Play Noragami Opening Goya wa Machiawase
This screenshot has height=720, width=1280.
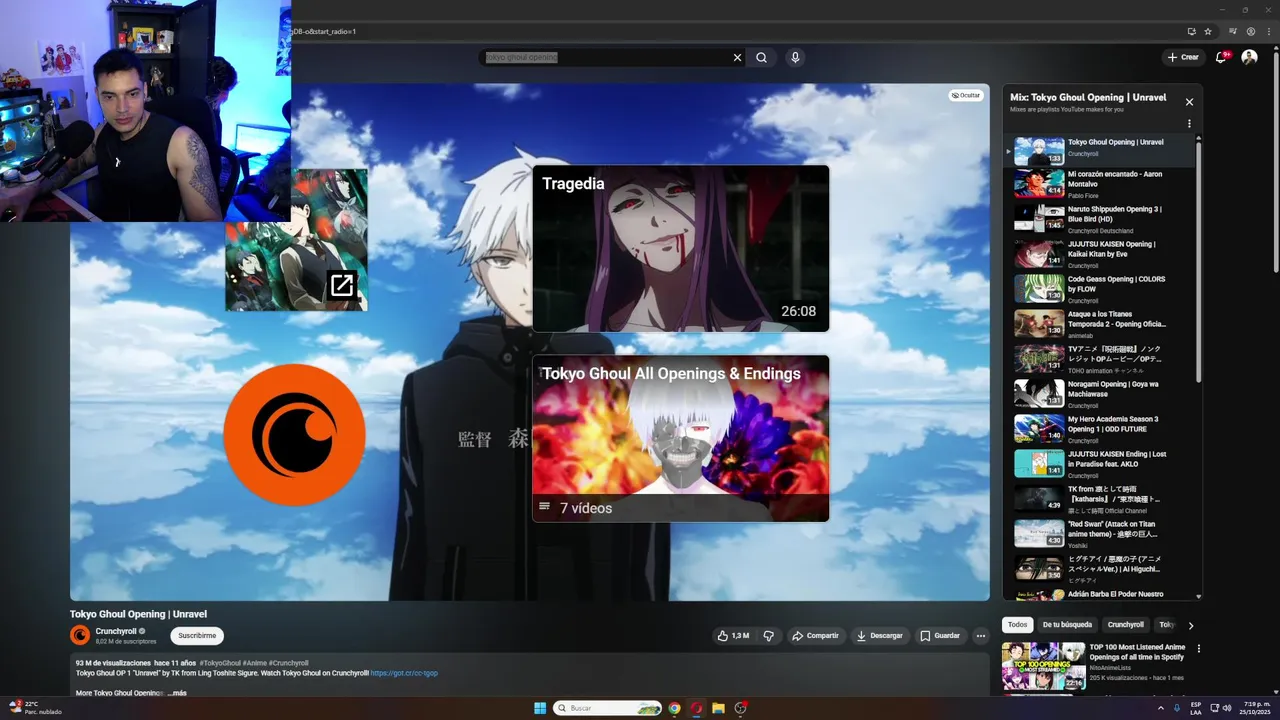coord(1100,394)
